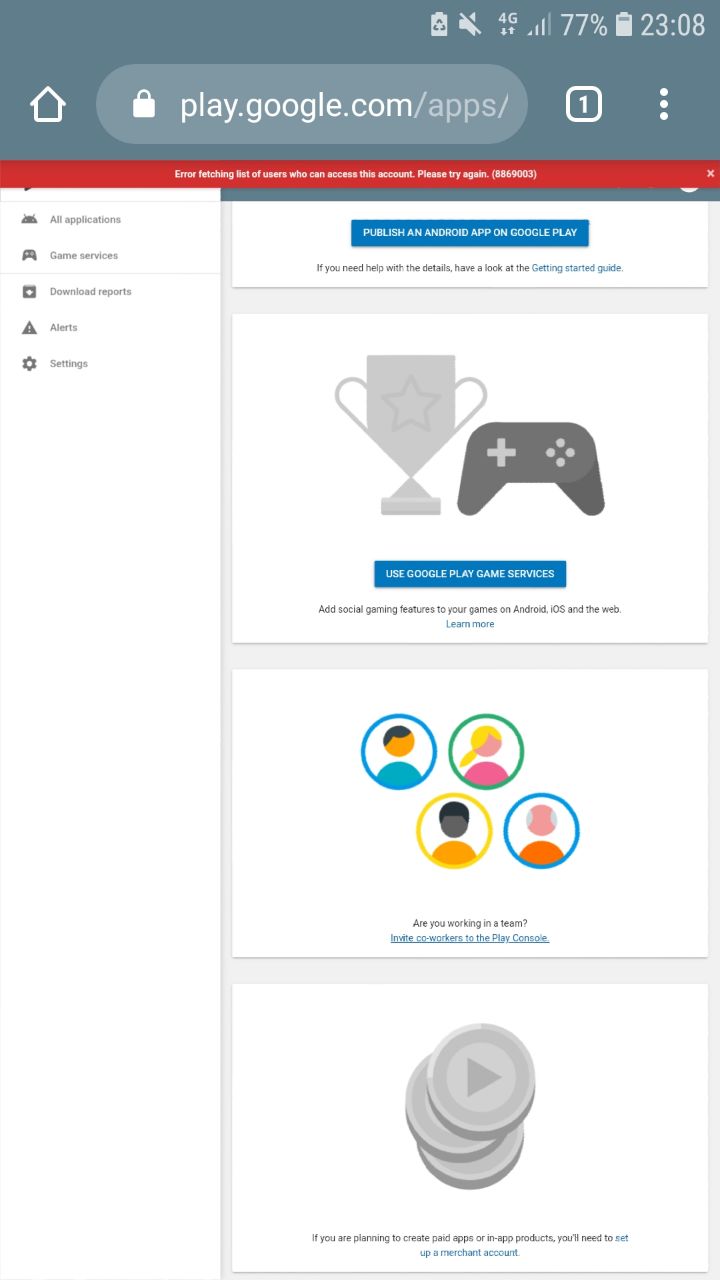Click the gamepad icon beside Game services
Screen dimensions: 720x1280
30,255
